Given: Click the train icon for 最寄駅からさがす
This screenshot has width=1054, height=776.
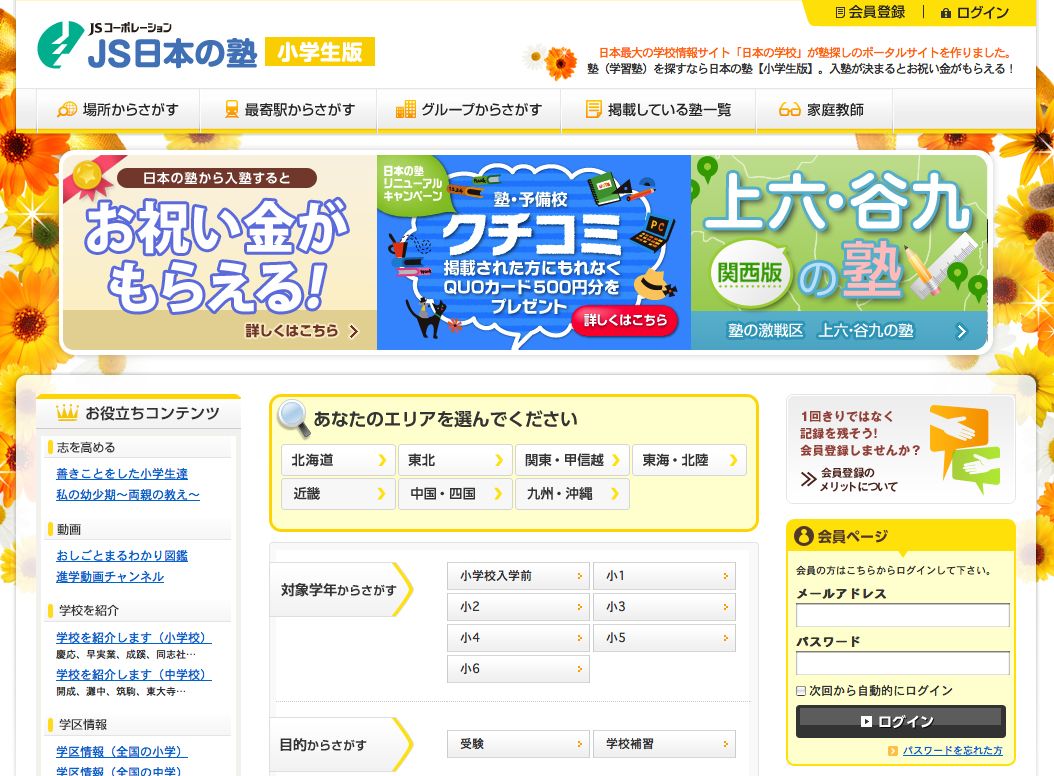Looking at the screenshot, I should click(231, 109).
